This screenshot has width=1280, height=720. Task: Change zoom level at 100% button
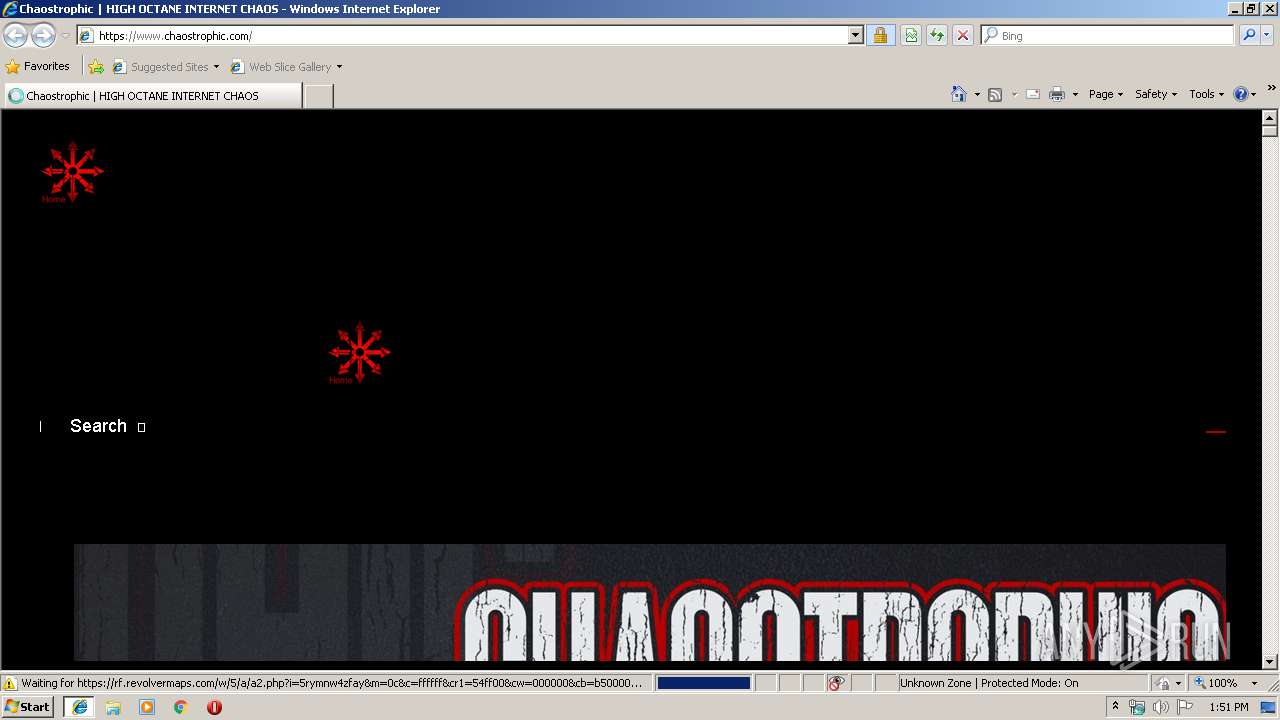[1215, 683]
